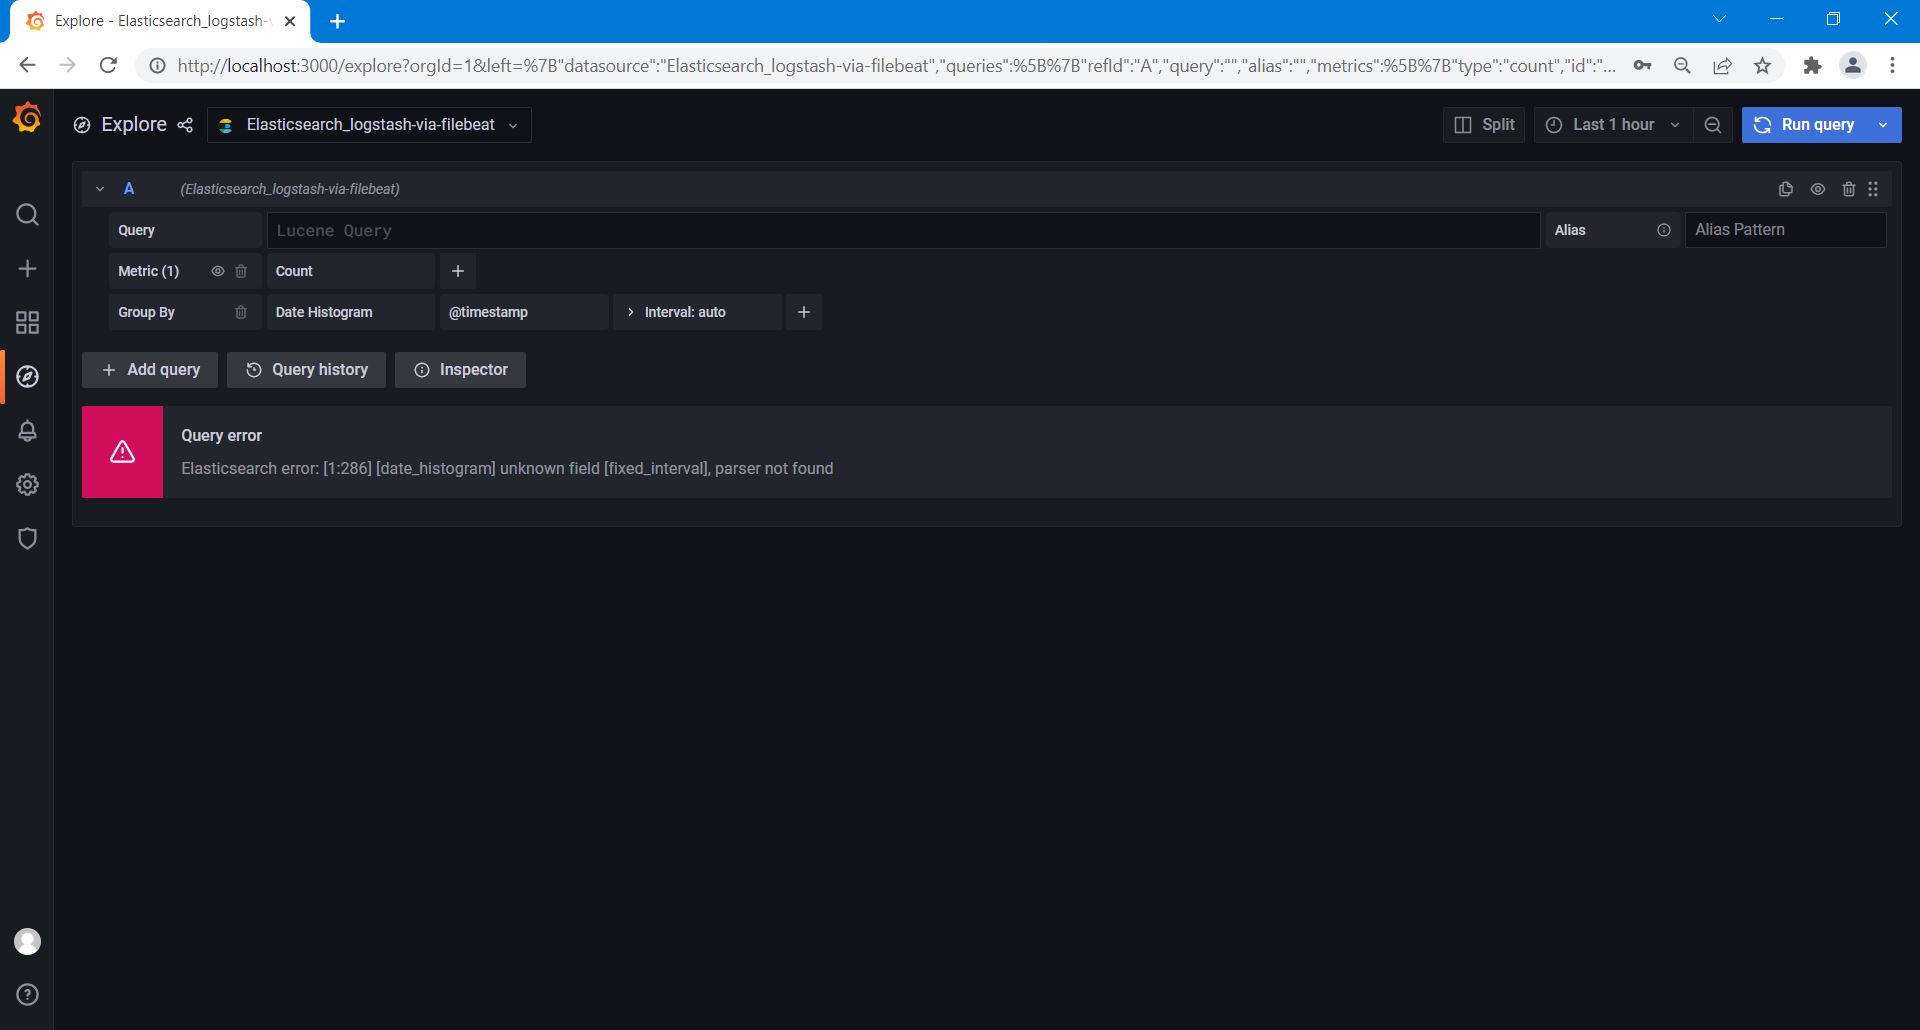Open the Help question mark icon
The height and width of the screenshot is (1030, 1920).
[28, 994]
